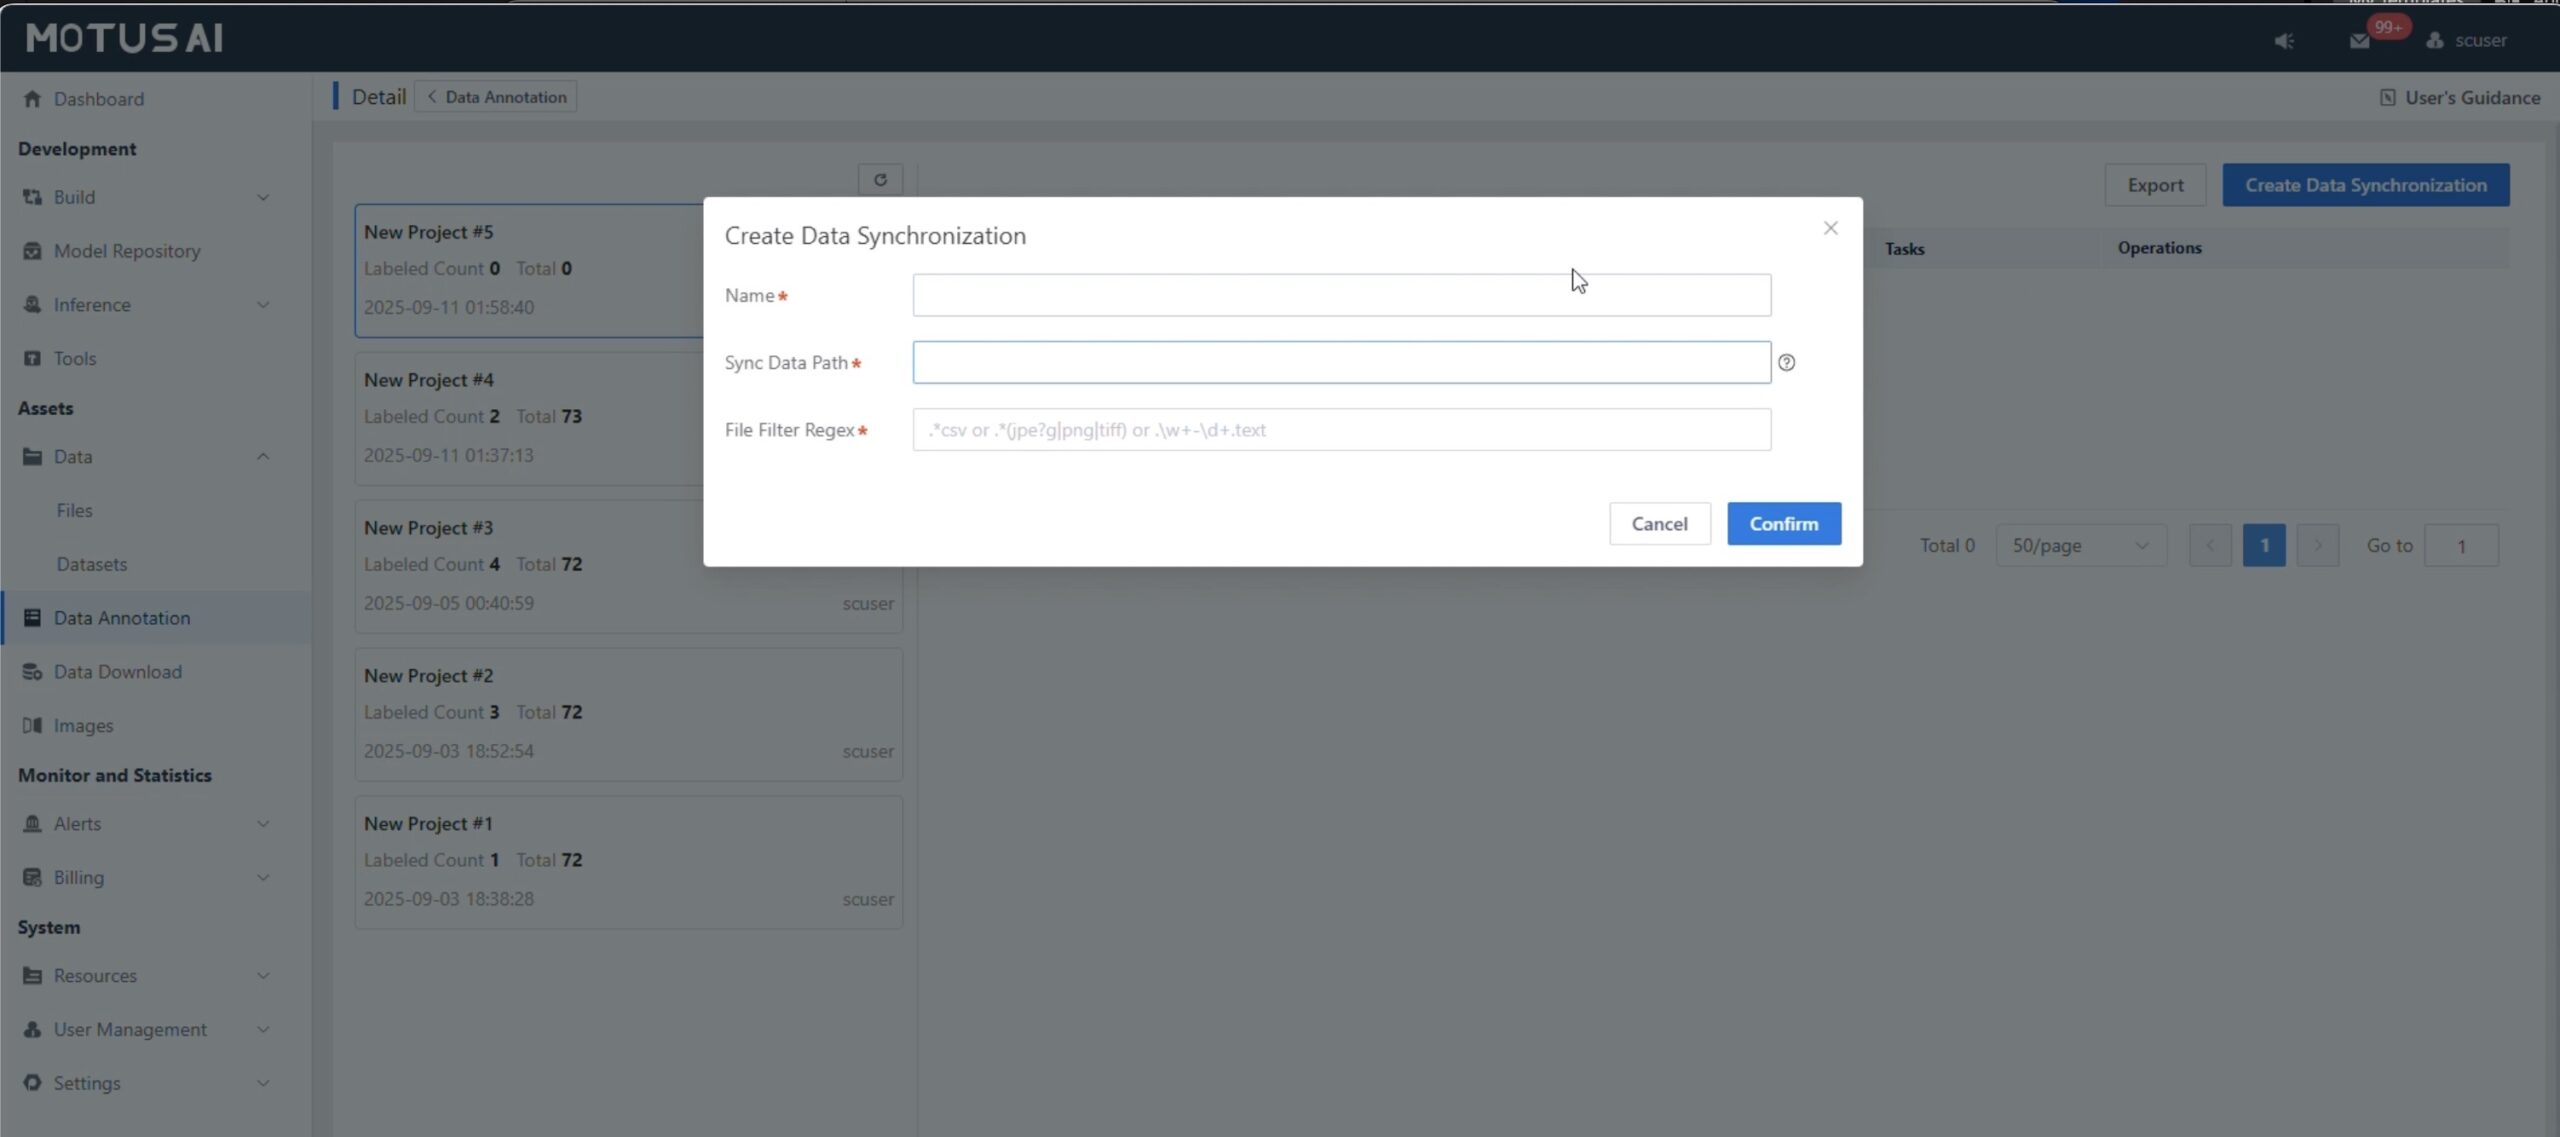2560x1137 pixels.
Task: Open Model Repository sidebar item
Action: click(x=127, y=251)
